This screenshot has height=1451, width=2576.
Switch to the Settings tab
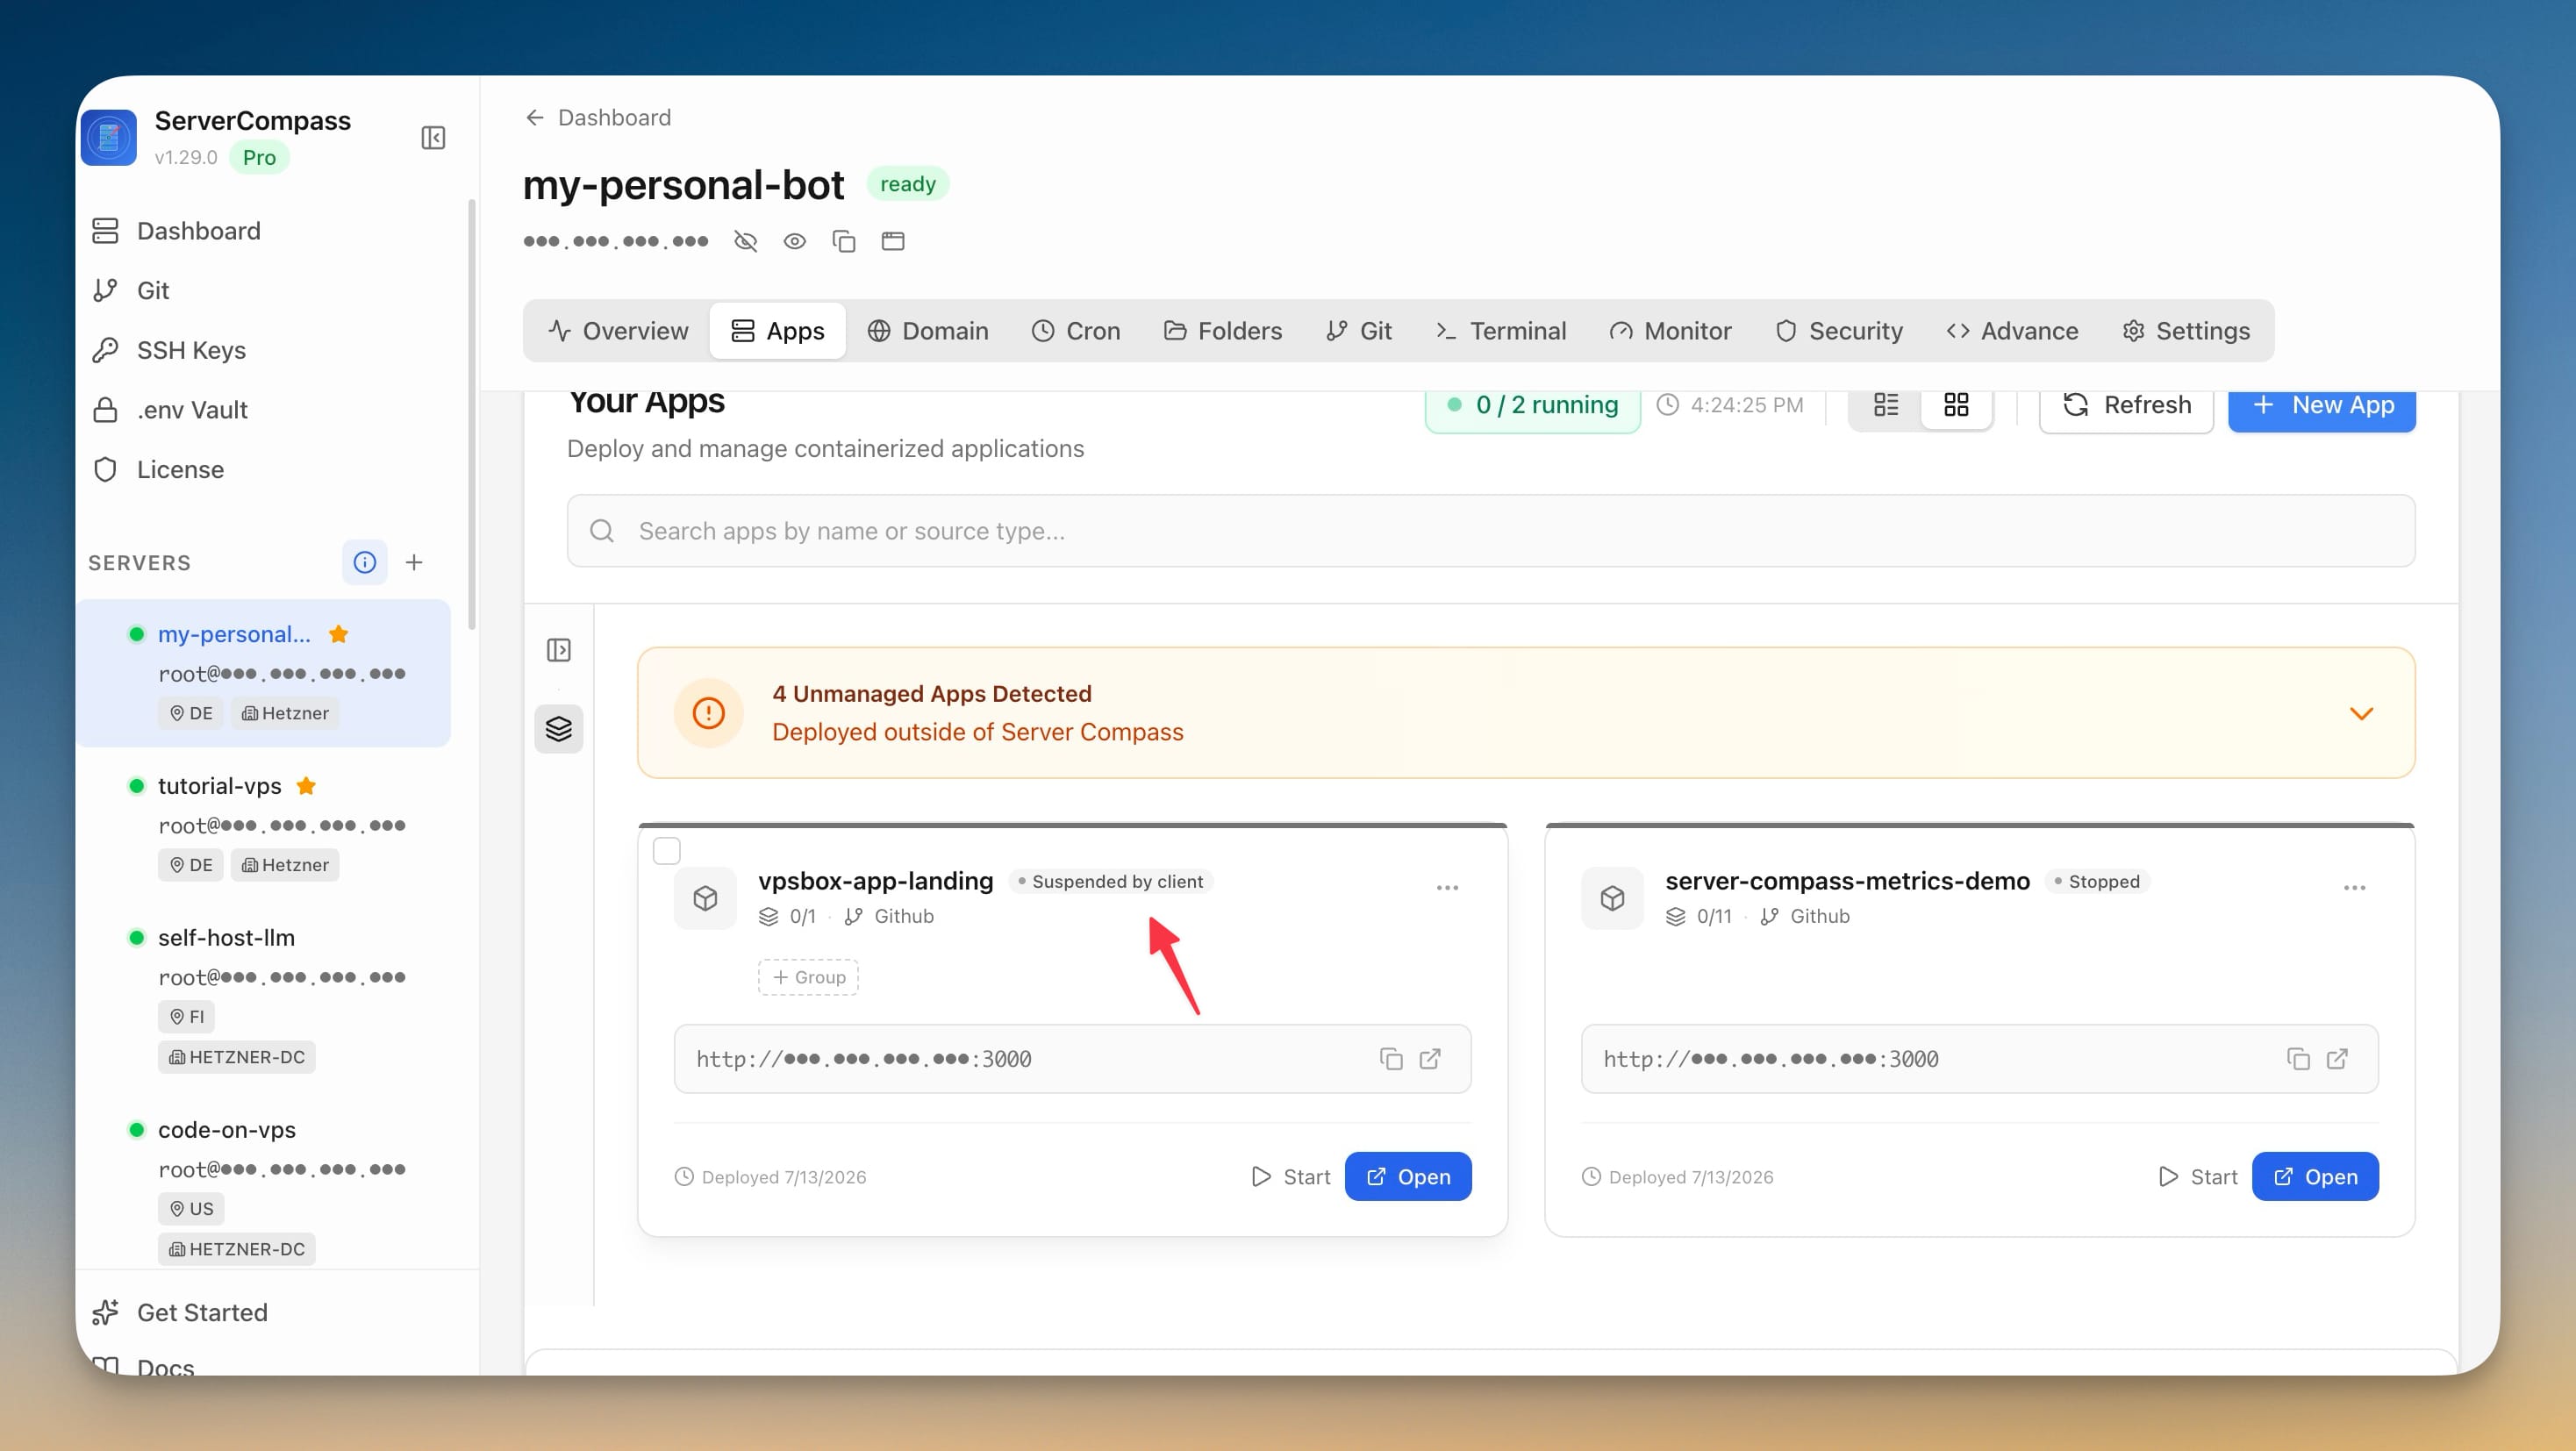pyautogui.click(x=2186, y=331)
